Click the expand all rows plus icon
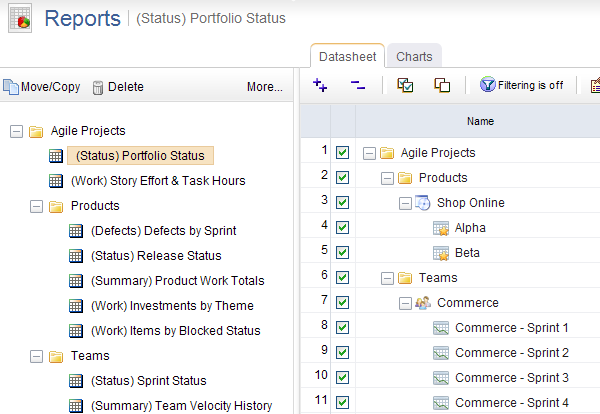 tap(320, 86)
